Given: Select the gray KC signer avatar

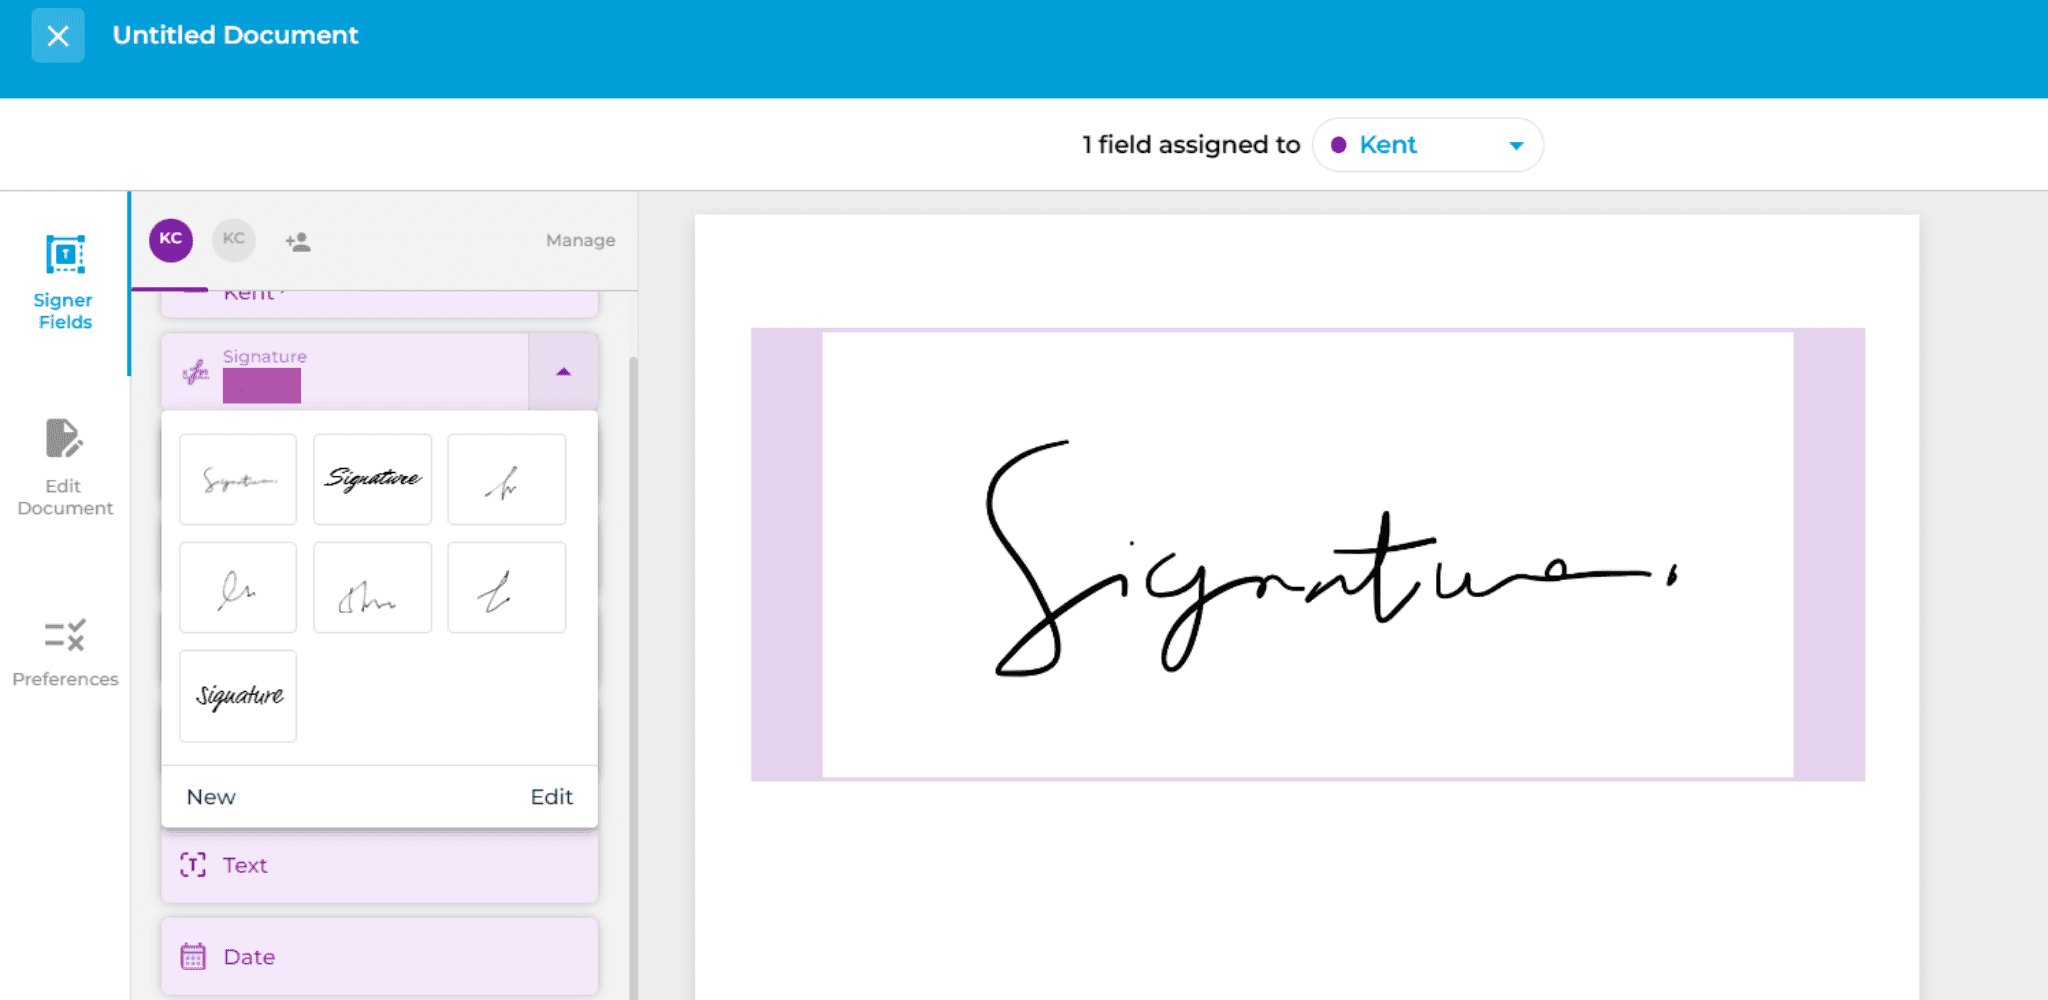Looking at the screenshot, I should point(233,240).
